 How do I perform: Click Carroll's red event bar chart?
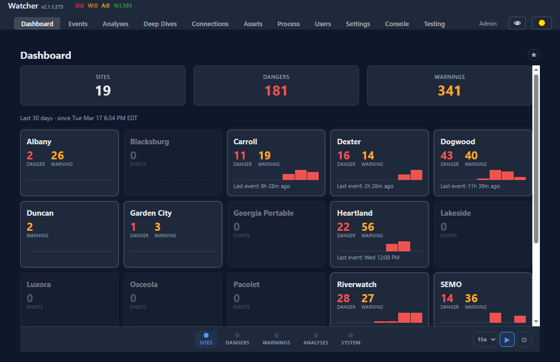tap(301, 175)
